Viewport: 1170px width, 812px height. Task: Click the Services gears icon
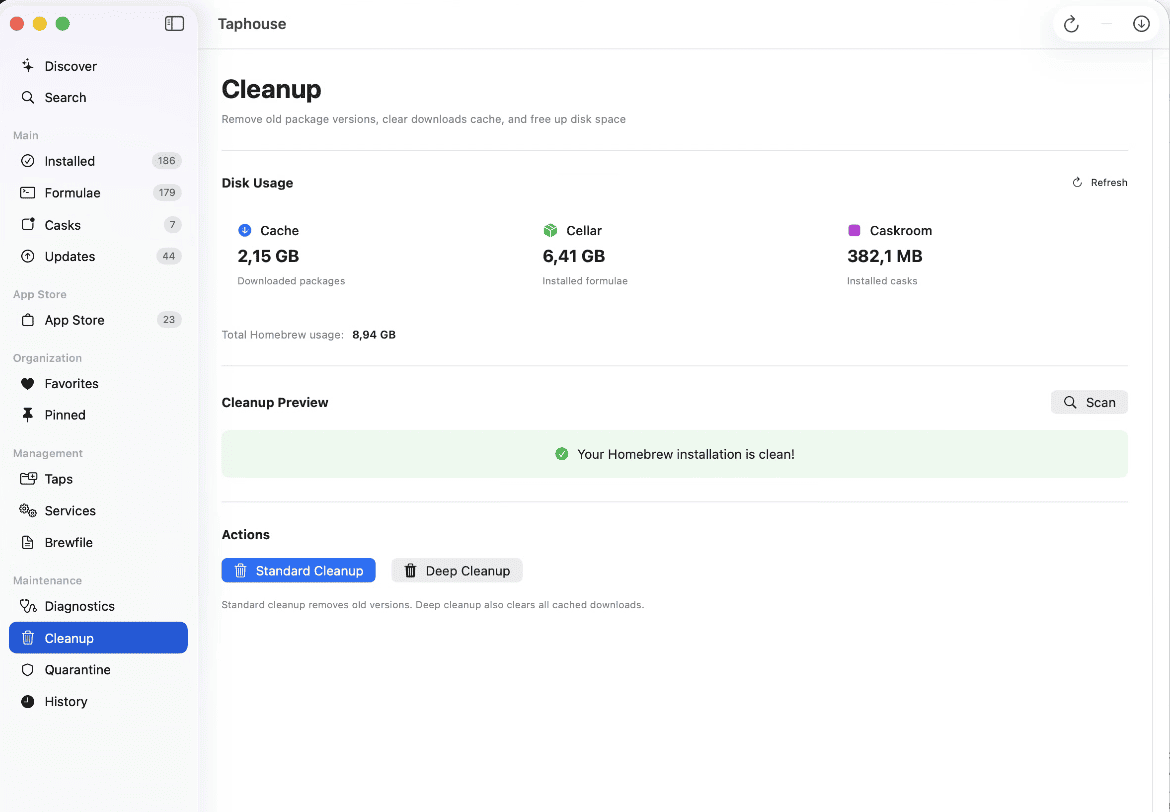28,510
